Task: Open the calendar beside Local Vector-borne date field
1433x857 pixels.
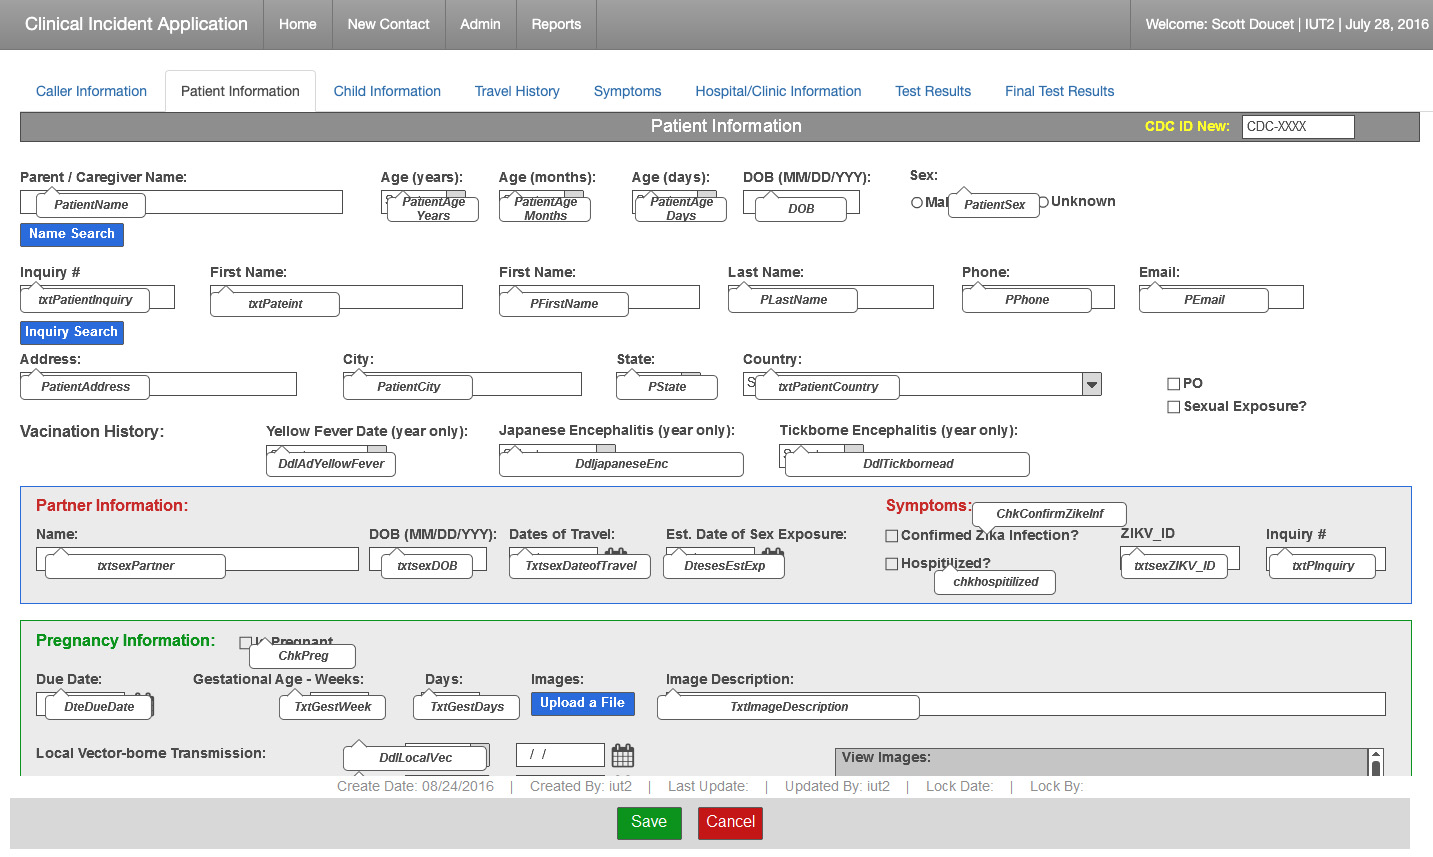Action: pyautogui.click(x=622, y=755)
